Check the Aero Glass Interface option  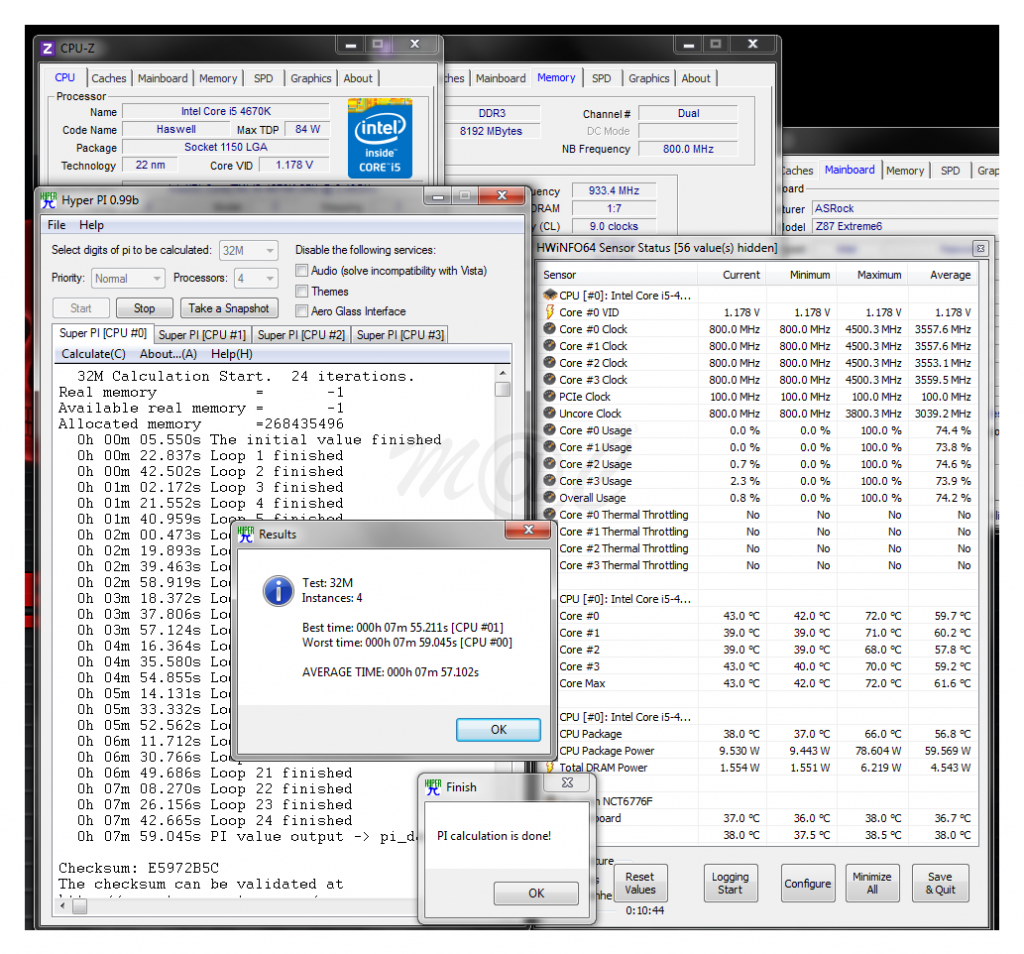302,311
